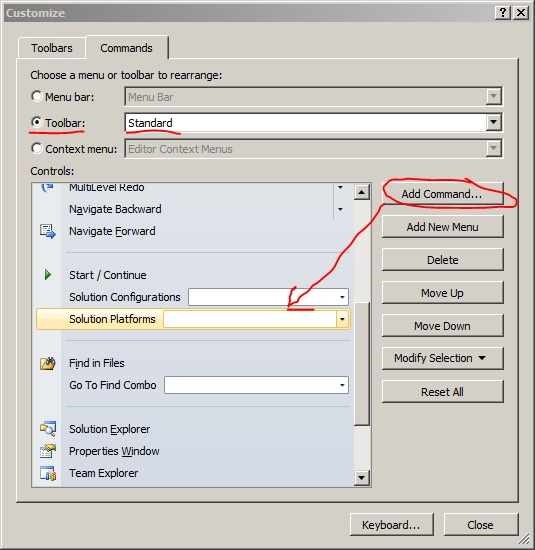Viewport: 535px width, 550px height.
Task: Click the Find in Files folder icon
Action: 47,363
